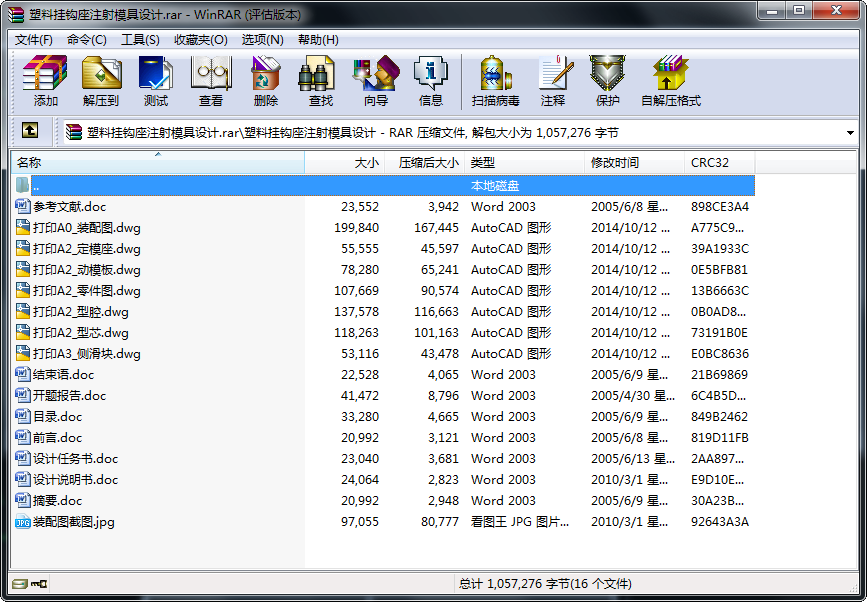Click the up-one-level folder icon
This screenshot has height=602, width=867.
coord(30,131)
